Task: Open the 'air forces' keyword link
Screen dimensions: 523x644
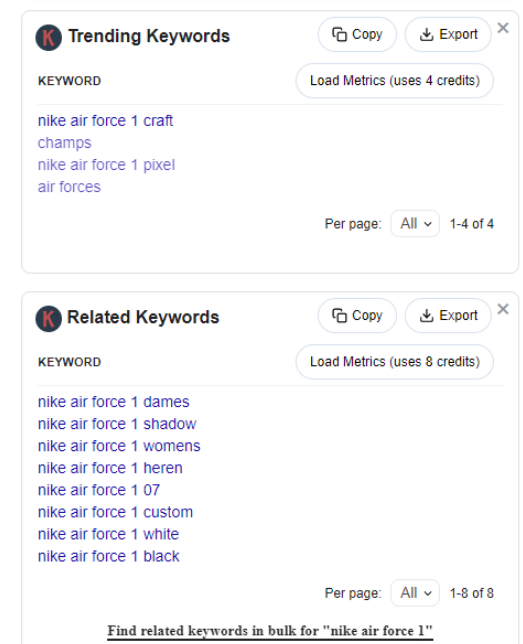Action: tap(69, 187)
